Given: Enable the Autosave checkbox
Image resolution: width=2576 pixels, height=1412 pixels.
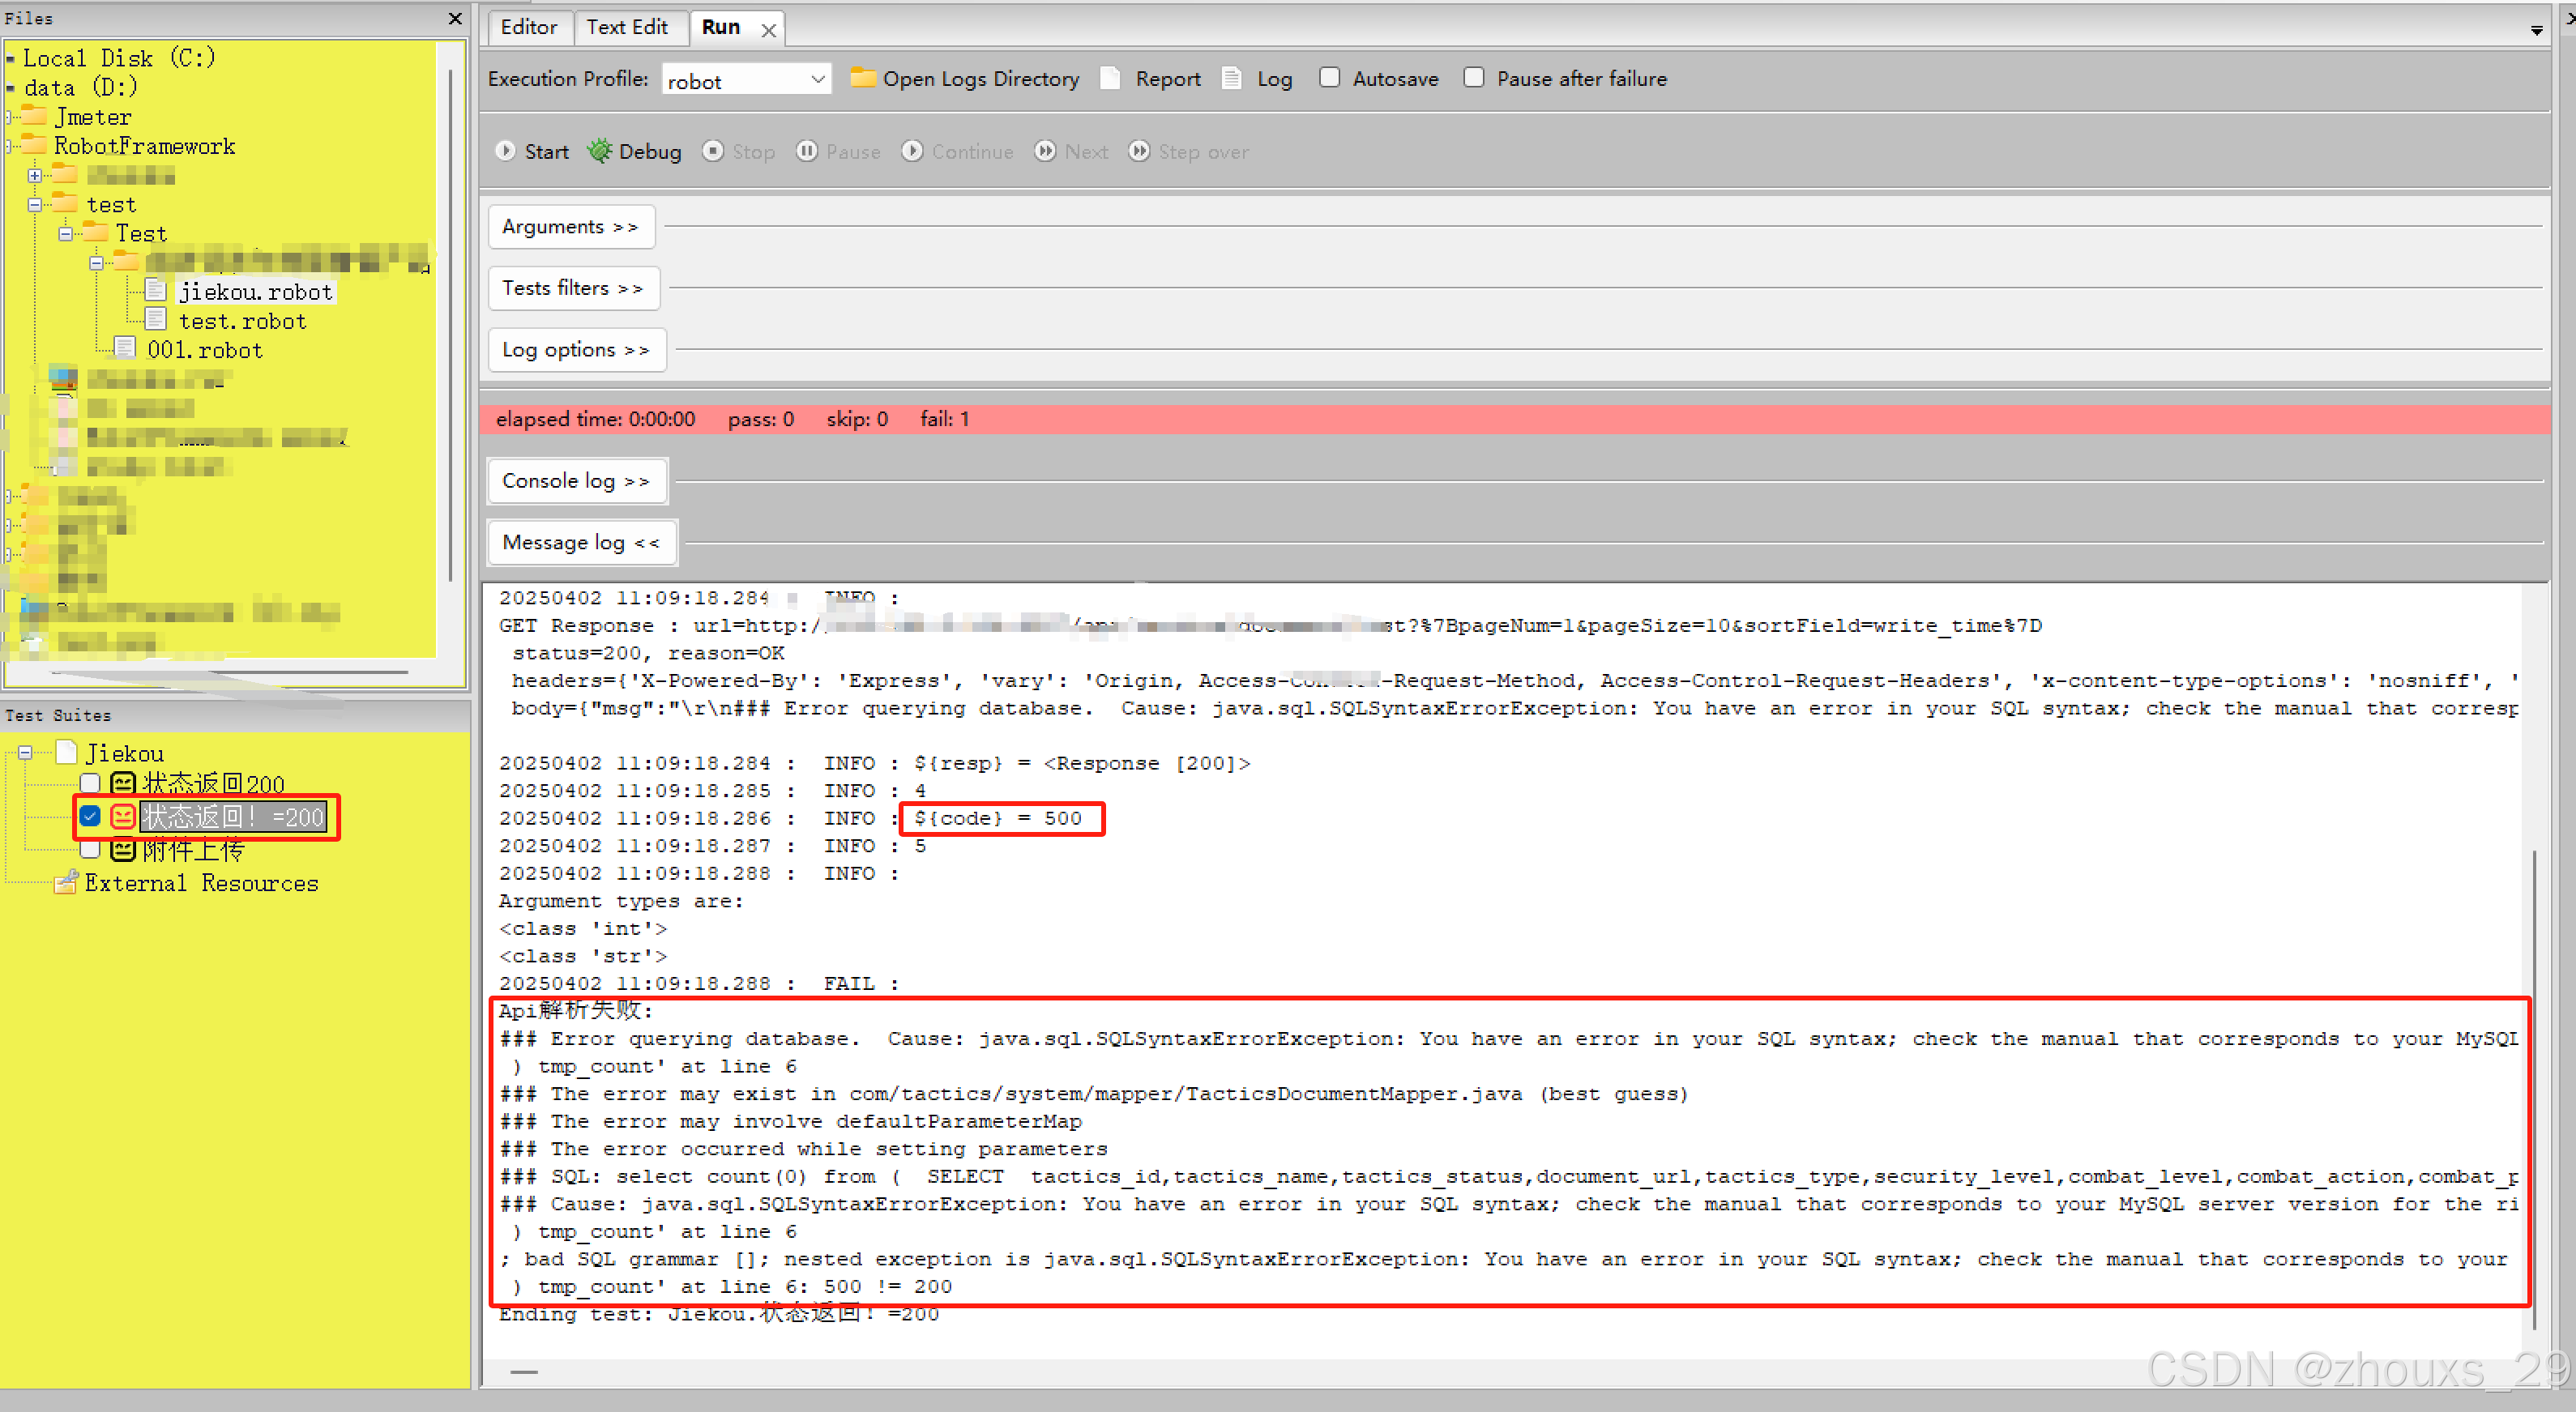Looking at the screenshot, I should pyautogui.click(x=1329, y=78).
